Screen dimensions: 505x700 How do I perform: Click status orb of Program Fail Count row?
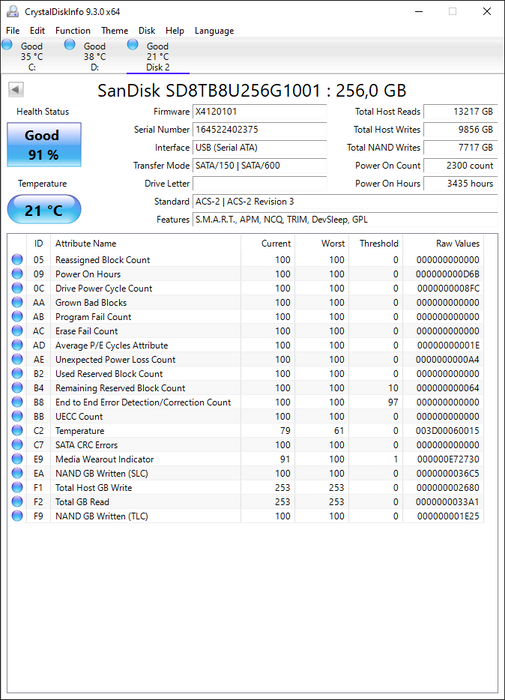(17, 317)
